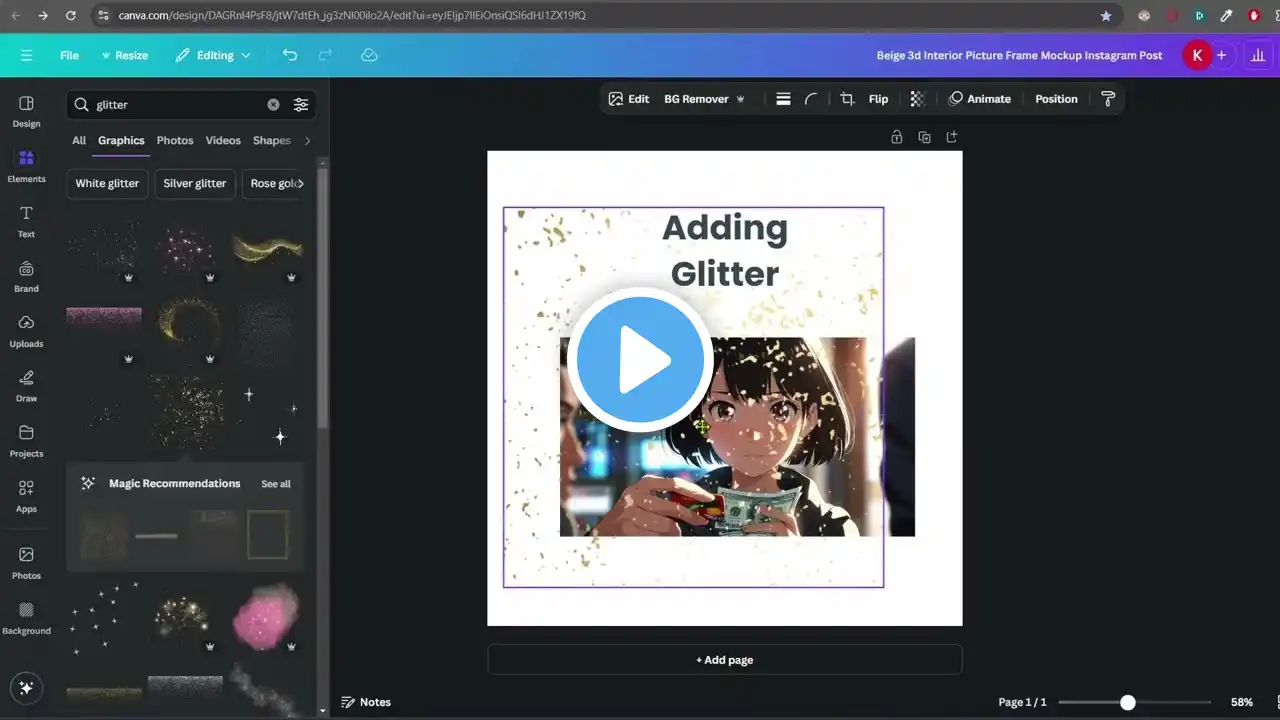The image size is (1280, 720).
Task: Switch to the All results tab
Action: 79,141
